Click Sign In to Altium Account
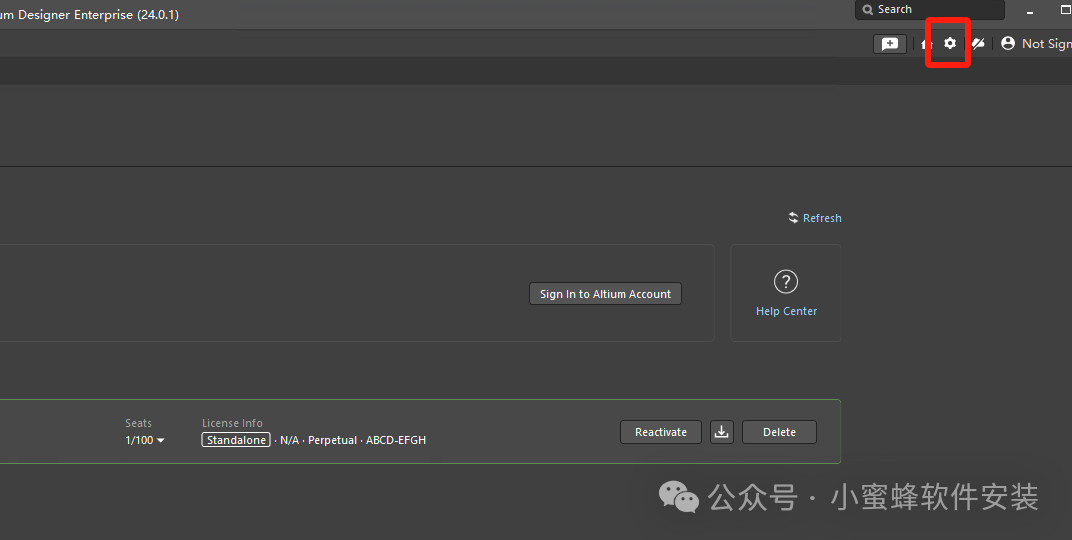Screen dimensions: 1072x540 pyautogui.click(x=605, y=294)
